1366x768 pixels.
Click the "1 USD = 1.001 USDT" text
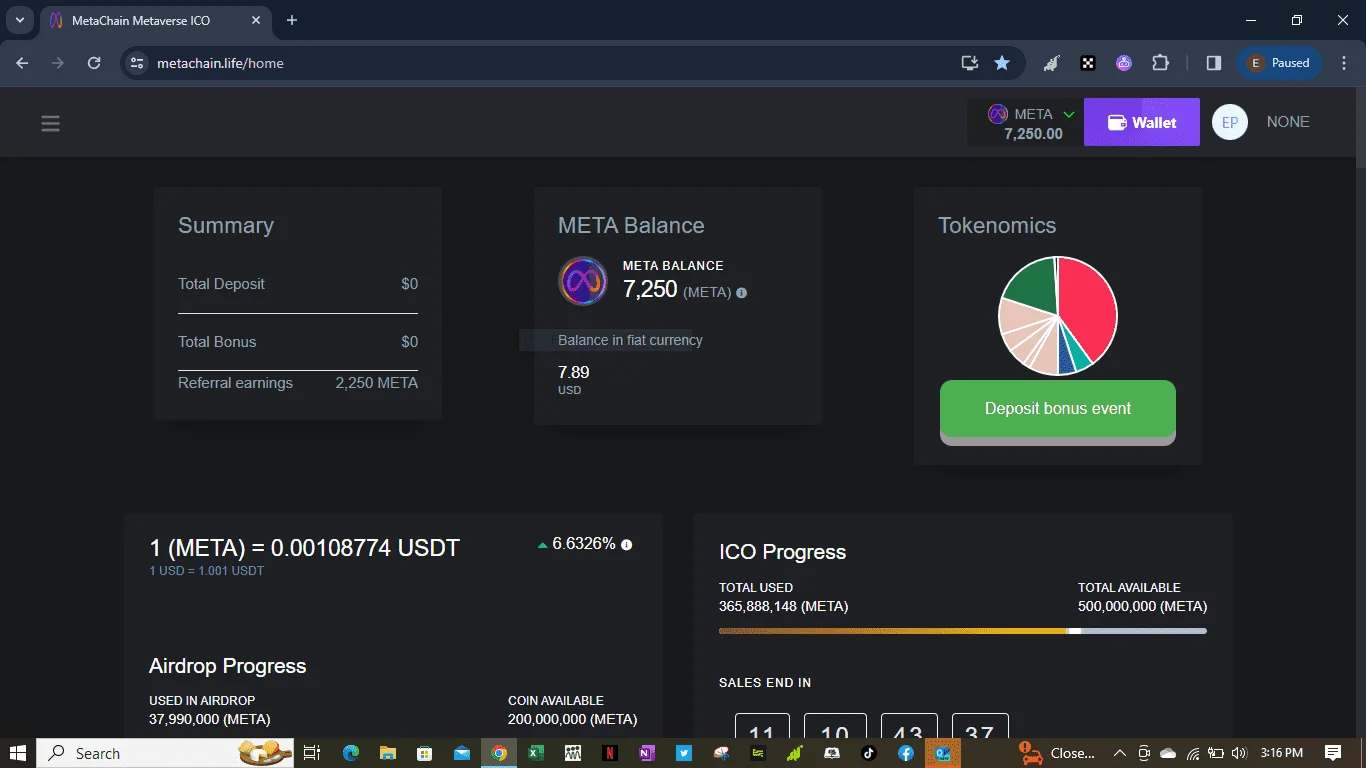click(x=207, y=571)
